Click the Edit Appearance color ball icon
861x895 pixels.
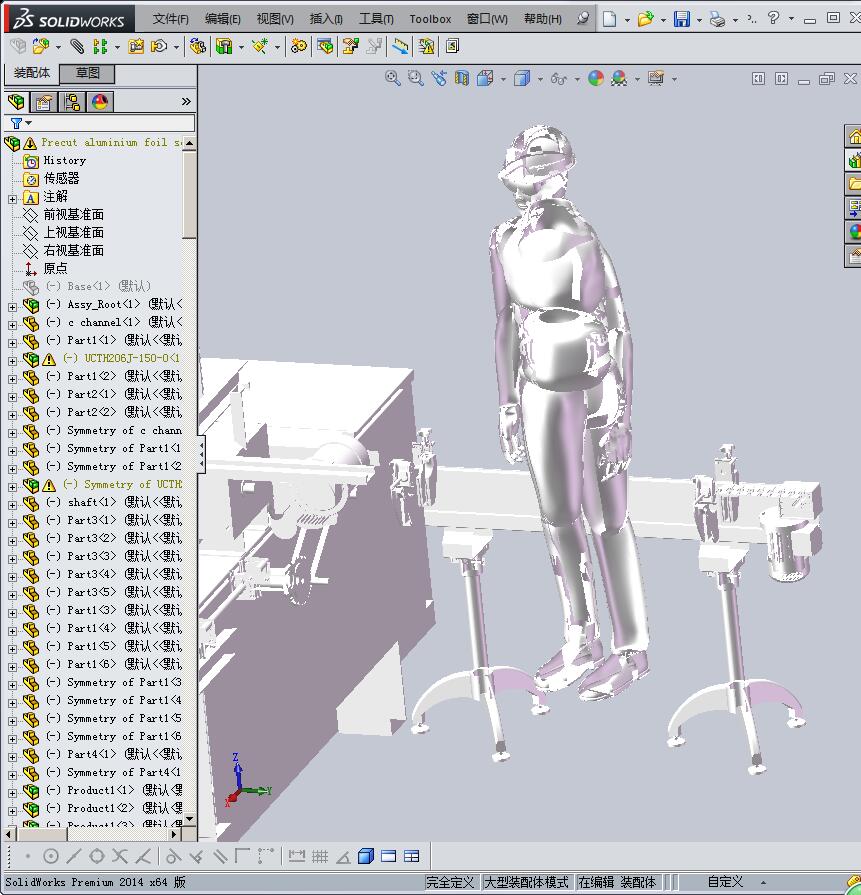click(x=596, y=79)
